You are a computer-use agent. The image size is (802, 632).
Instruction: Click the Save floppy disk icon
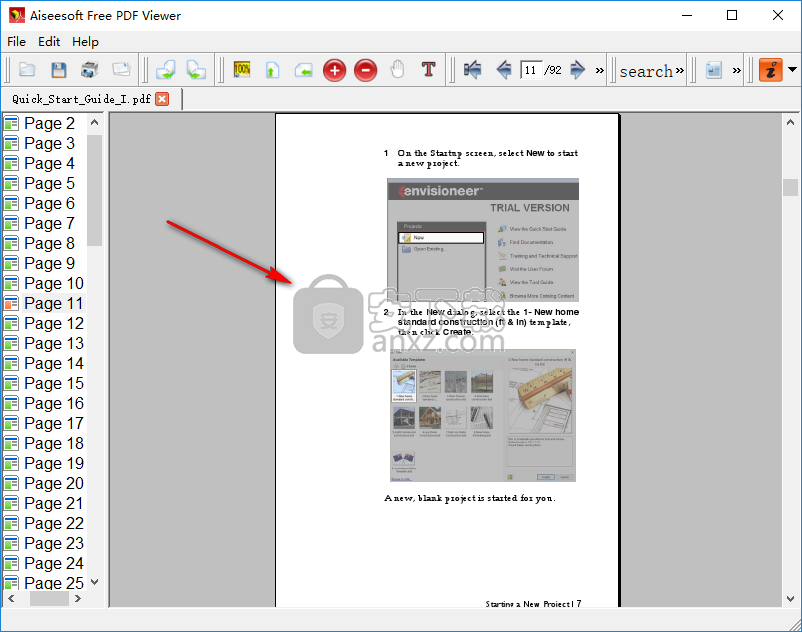click(x=59, y=70)
